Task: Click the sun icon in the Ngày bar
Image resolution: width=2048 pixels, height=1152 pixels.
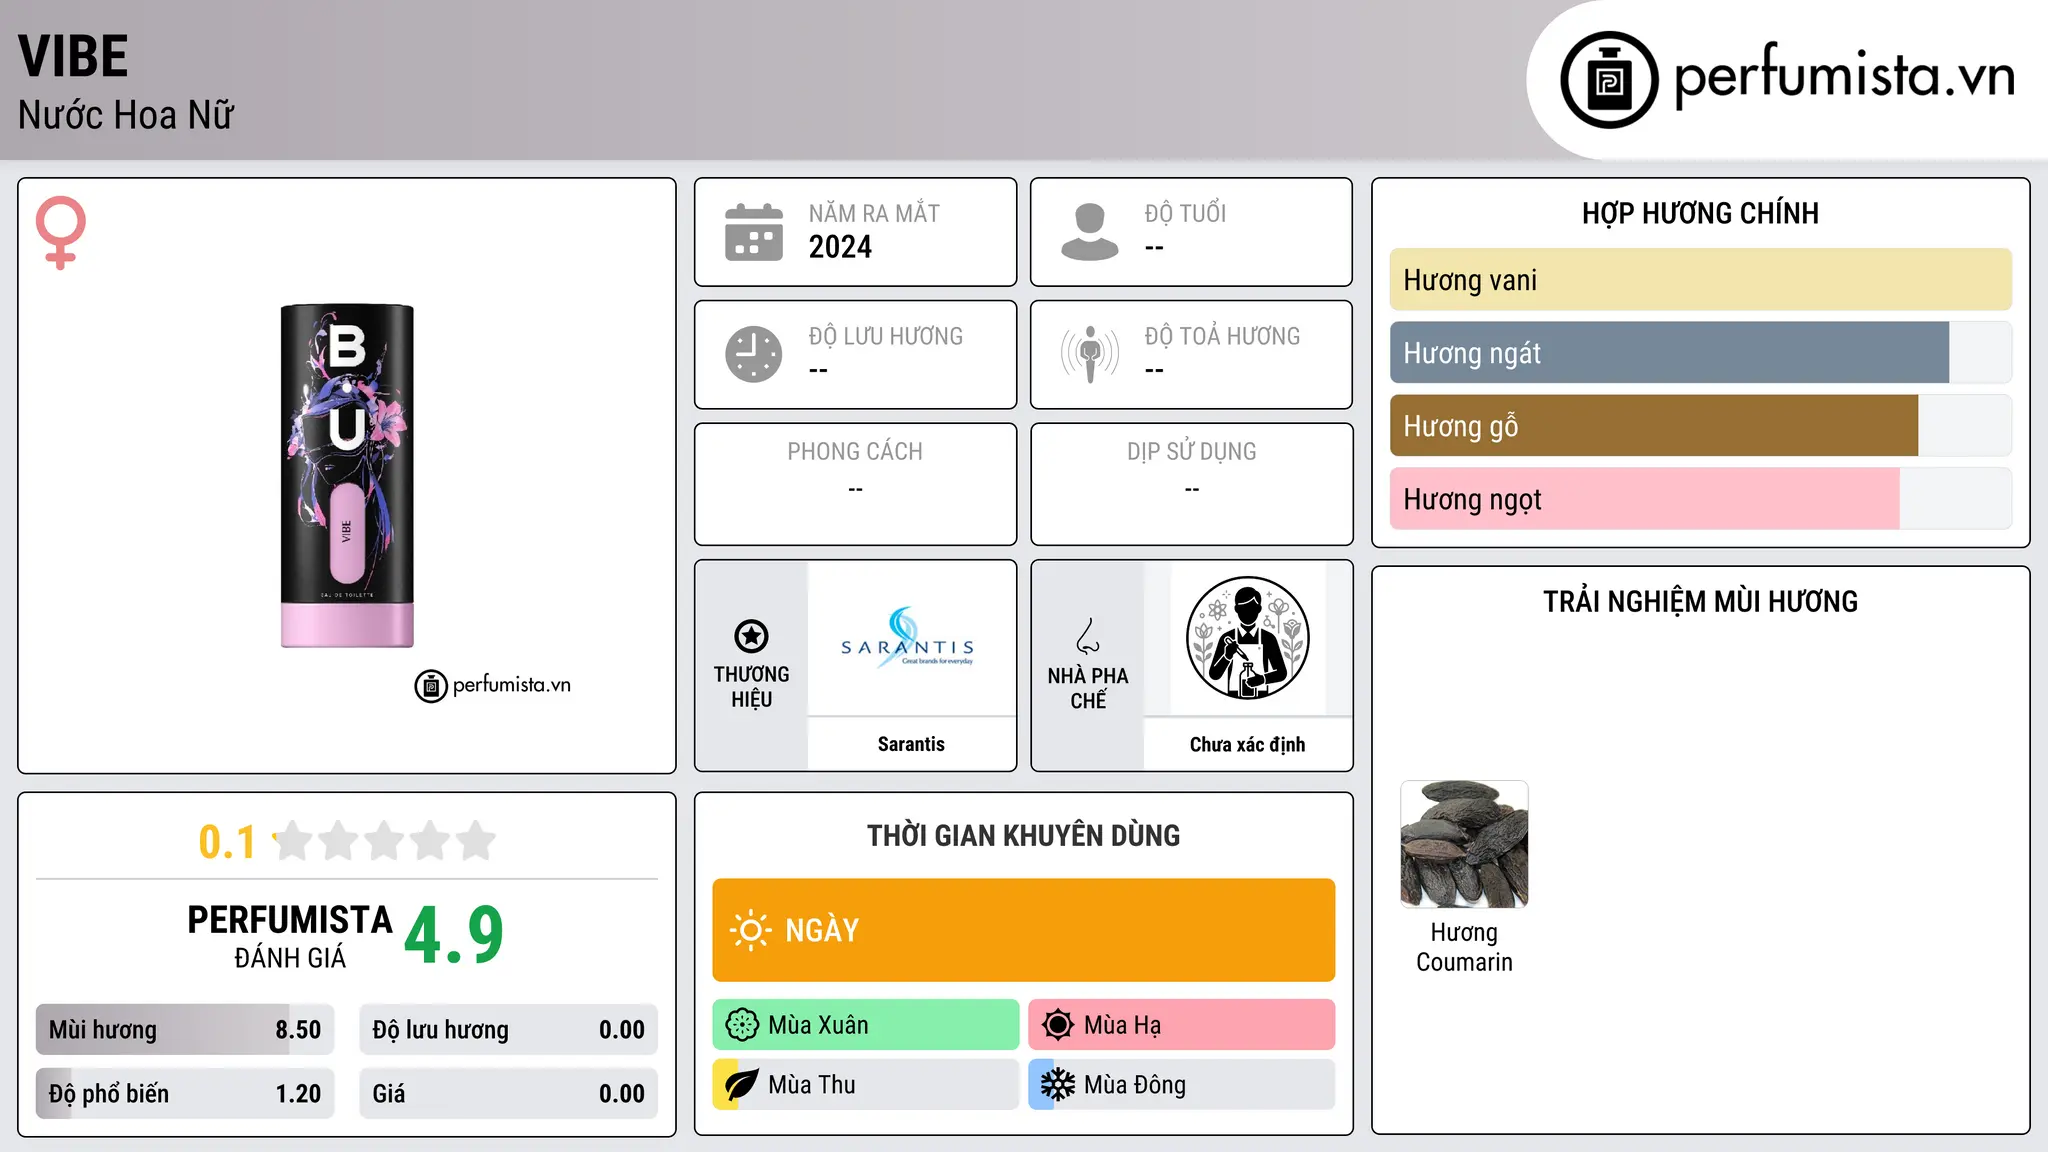Action: coord(750,930)
